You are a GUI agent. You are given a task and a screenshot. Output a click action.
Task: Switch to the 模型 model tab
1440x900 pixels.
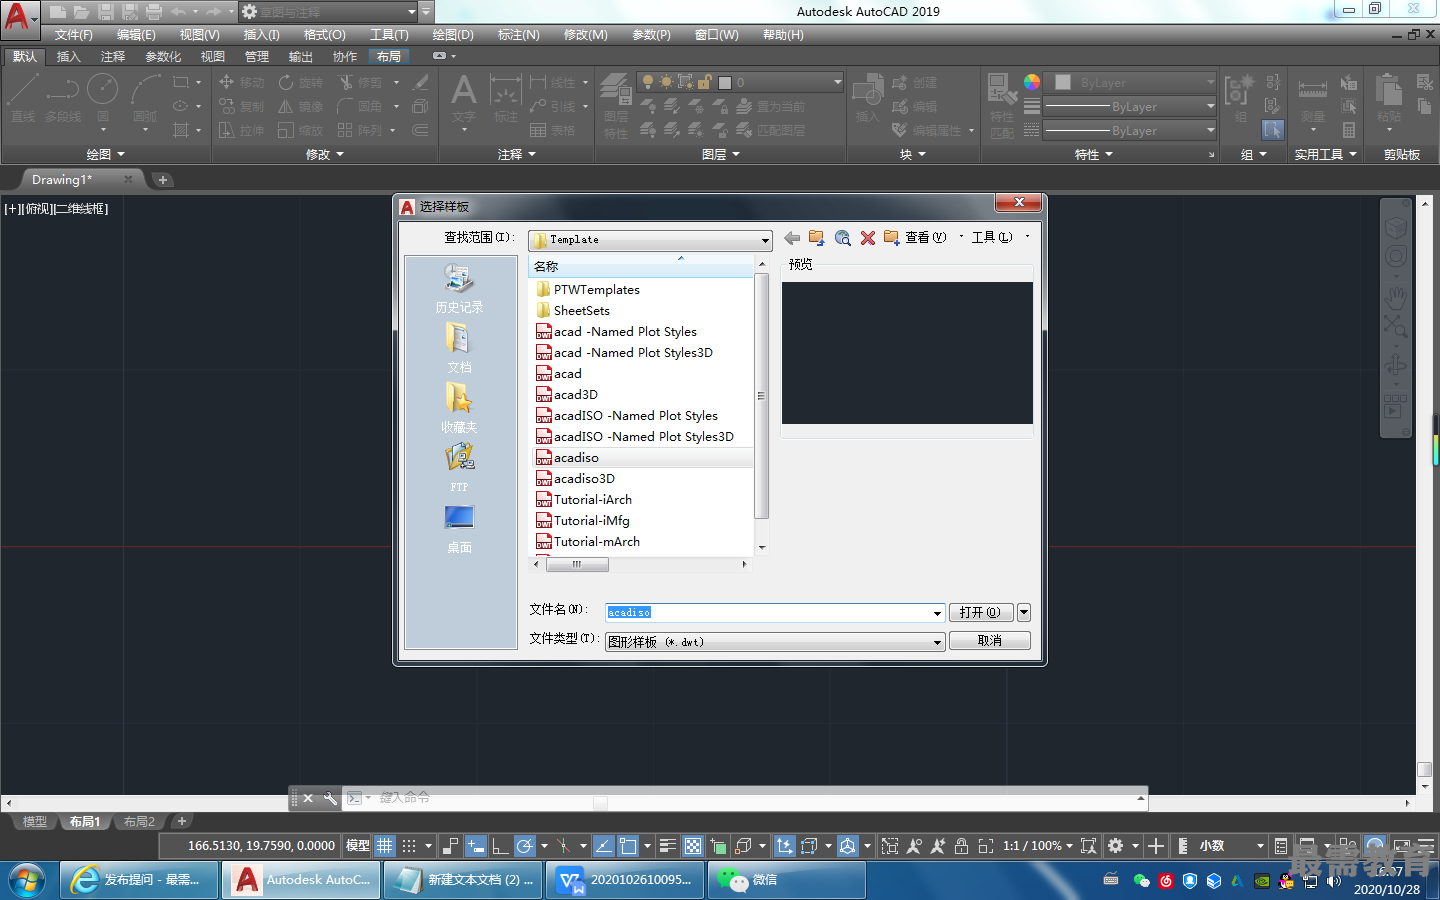(34, 822)
